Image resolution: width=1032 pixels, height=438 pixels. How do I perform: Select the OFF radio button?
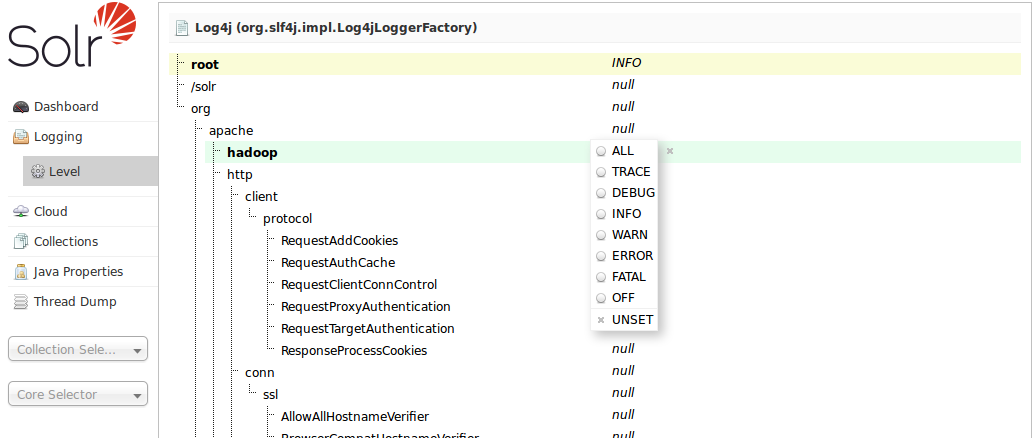601,298
